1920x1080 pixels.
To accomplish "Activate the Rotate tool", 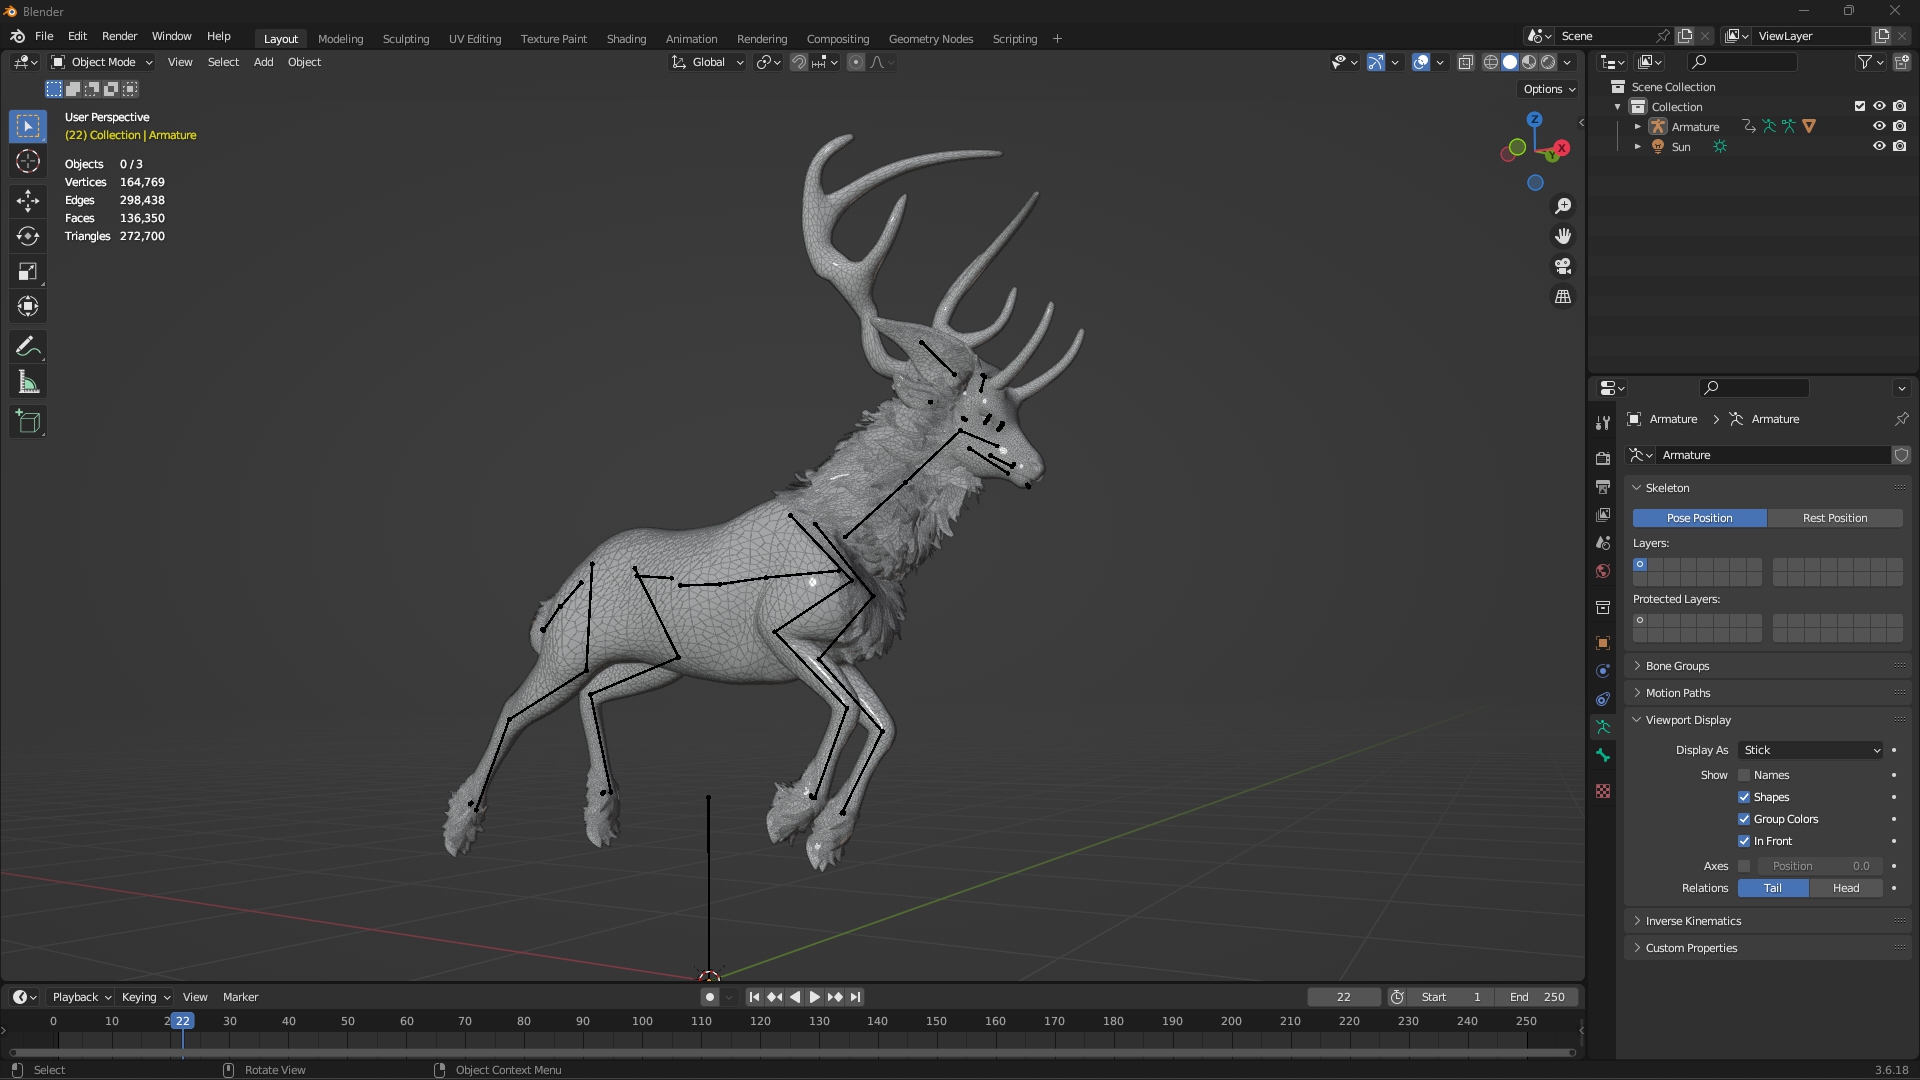I will pyautogui.click(x=28, y=236).
